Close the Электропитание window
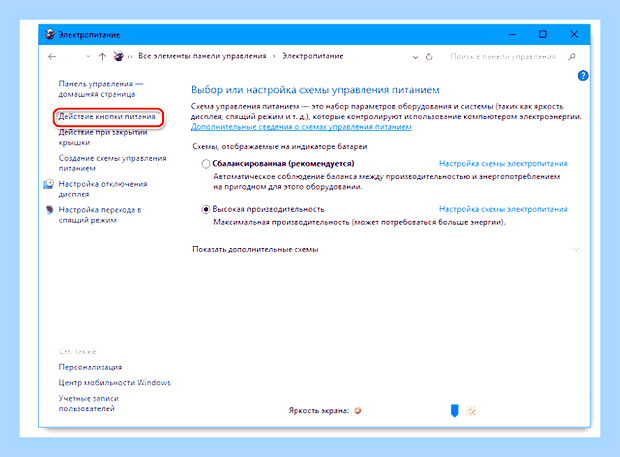 click(574, 34)
